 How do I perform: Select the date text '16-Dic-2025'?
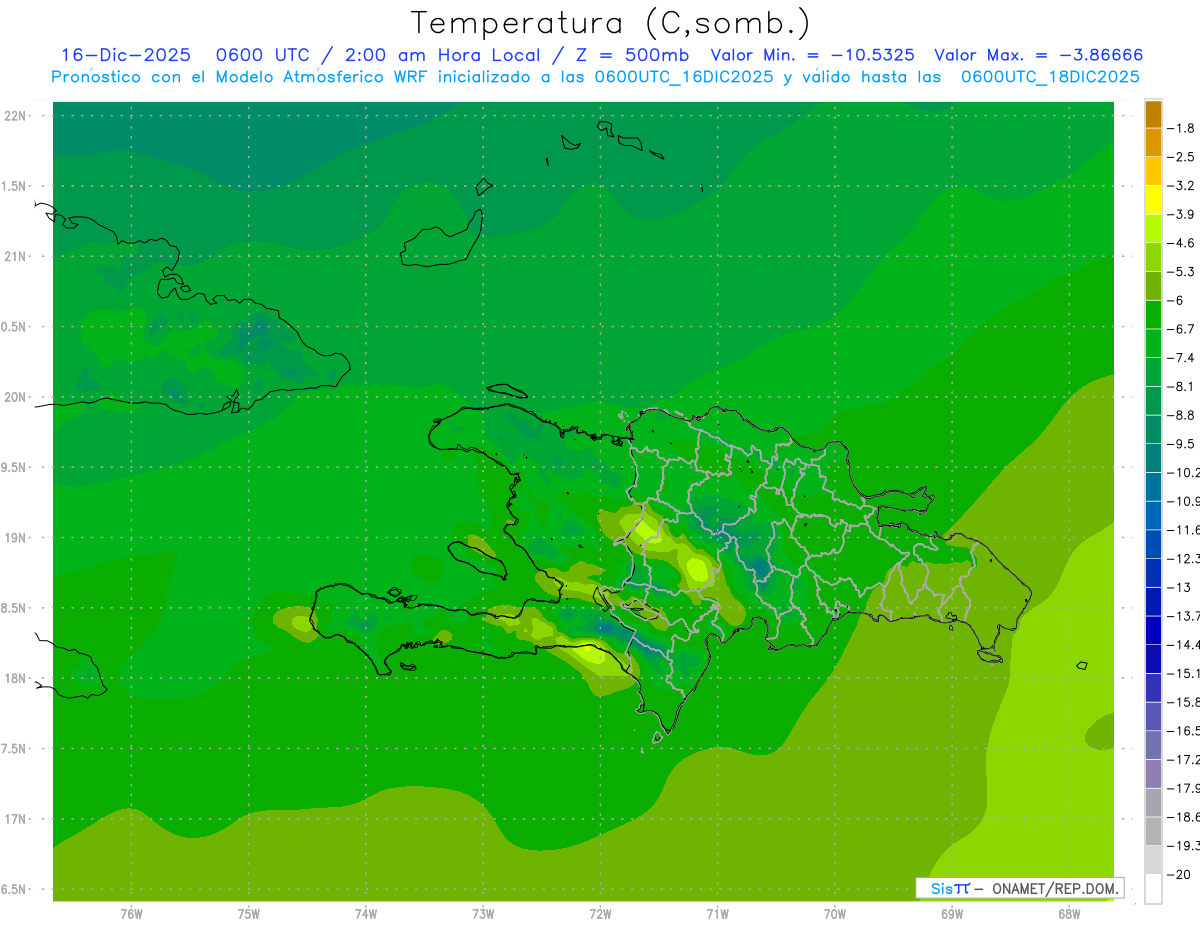[126, 56]
